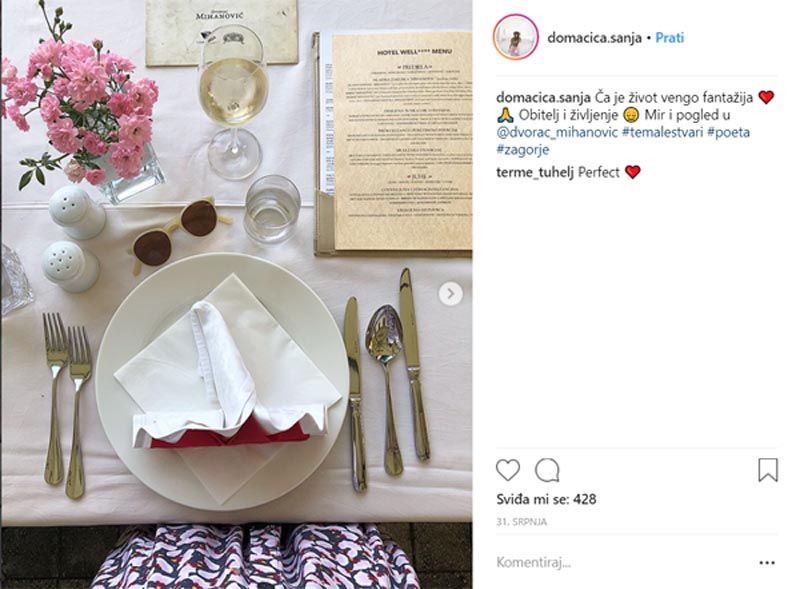
Task: Go to next photo with arrow
Action: [x=451, y=294]
